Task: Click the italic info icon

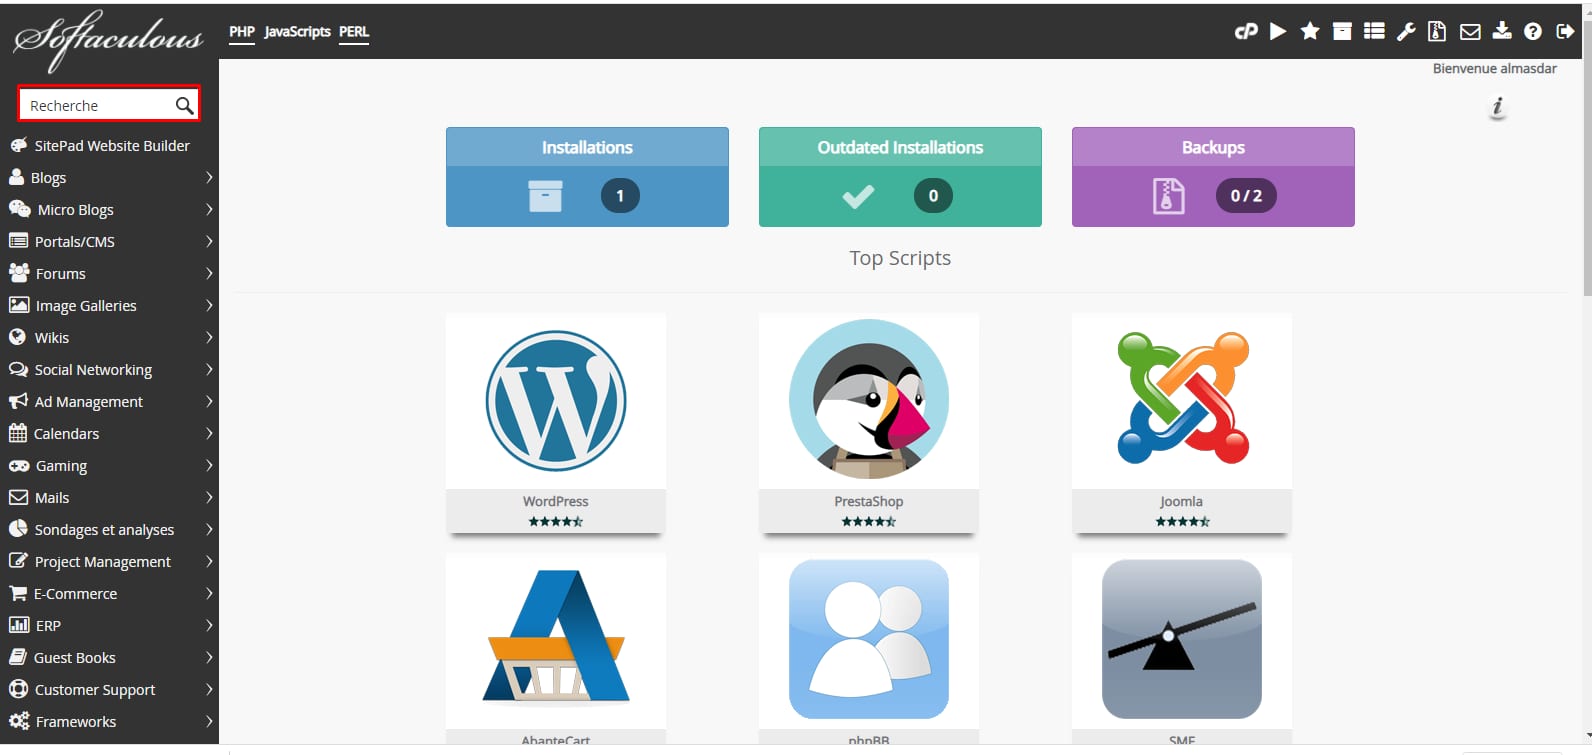Action: (x=1497, y=106)
